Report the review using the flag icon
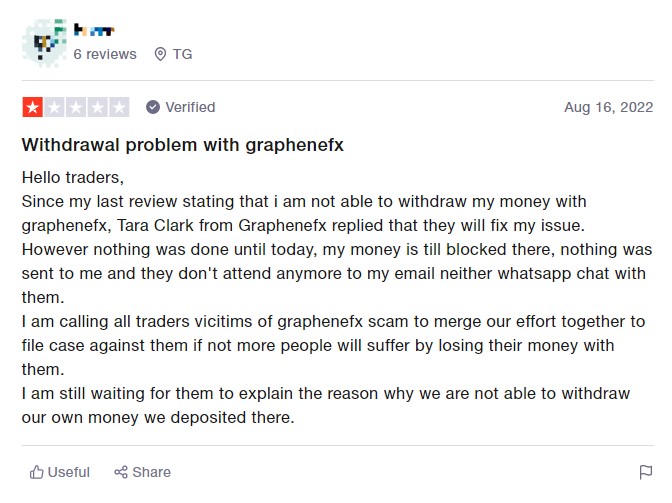The height and width of the screenshot is (503, 672). click(x=646, y=472)
